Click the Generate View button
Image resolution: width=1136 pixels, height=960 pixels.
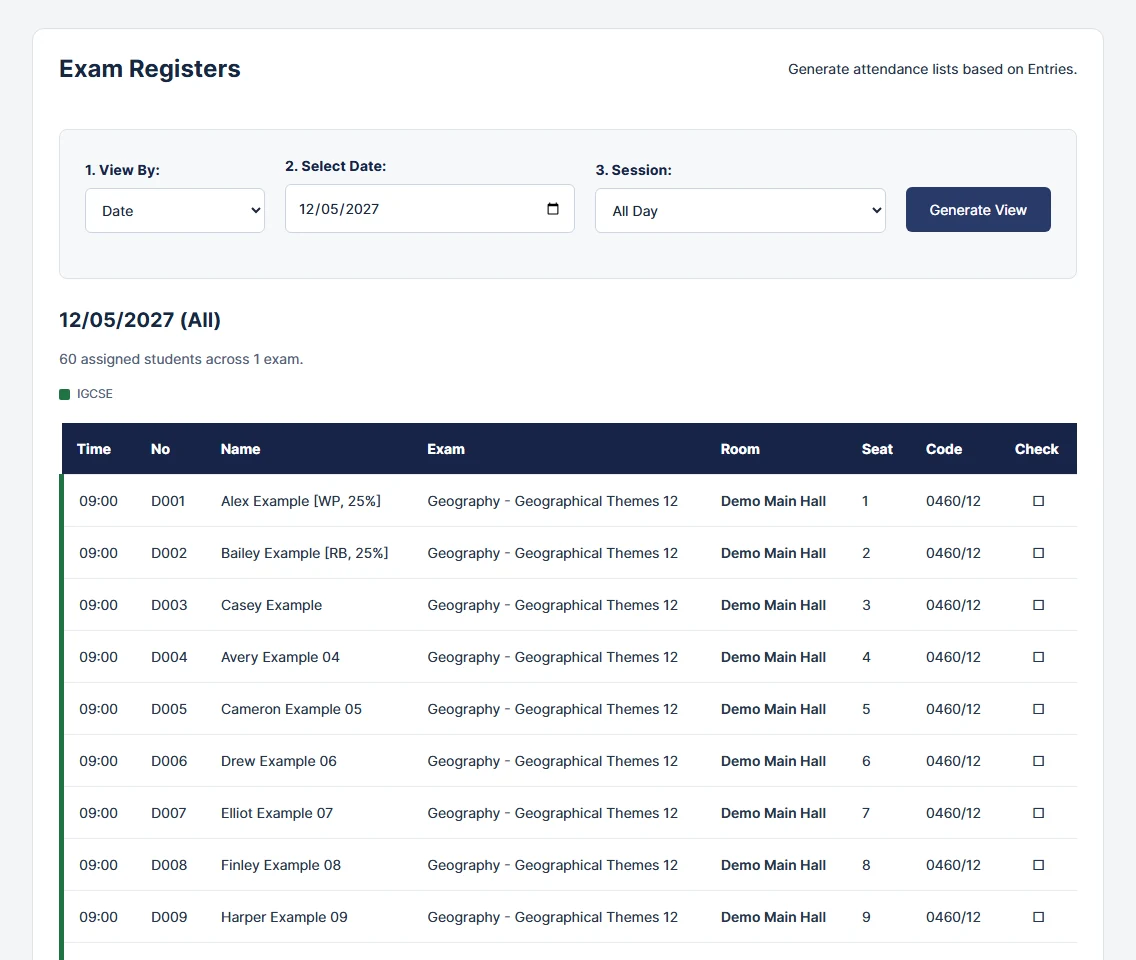(978, 209)
